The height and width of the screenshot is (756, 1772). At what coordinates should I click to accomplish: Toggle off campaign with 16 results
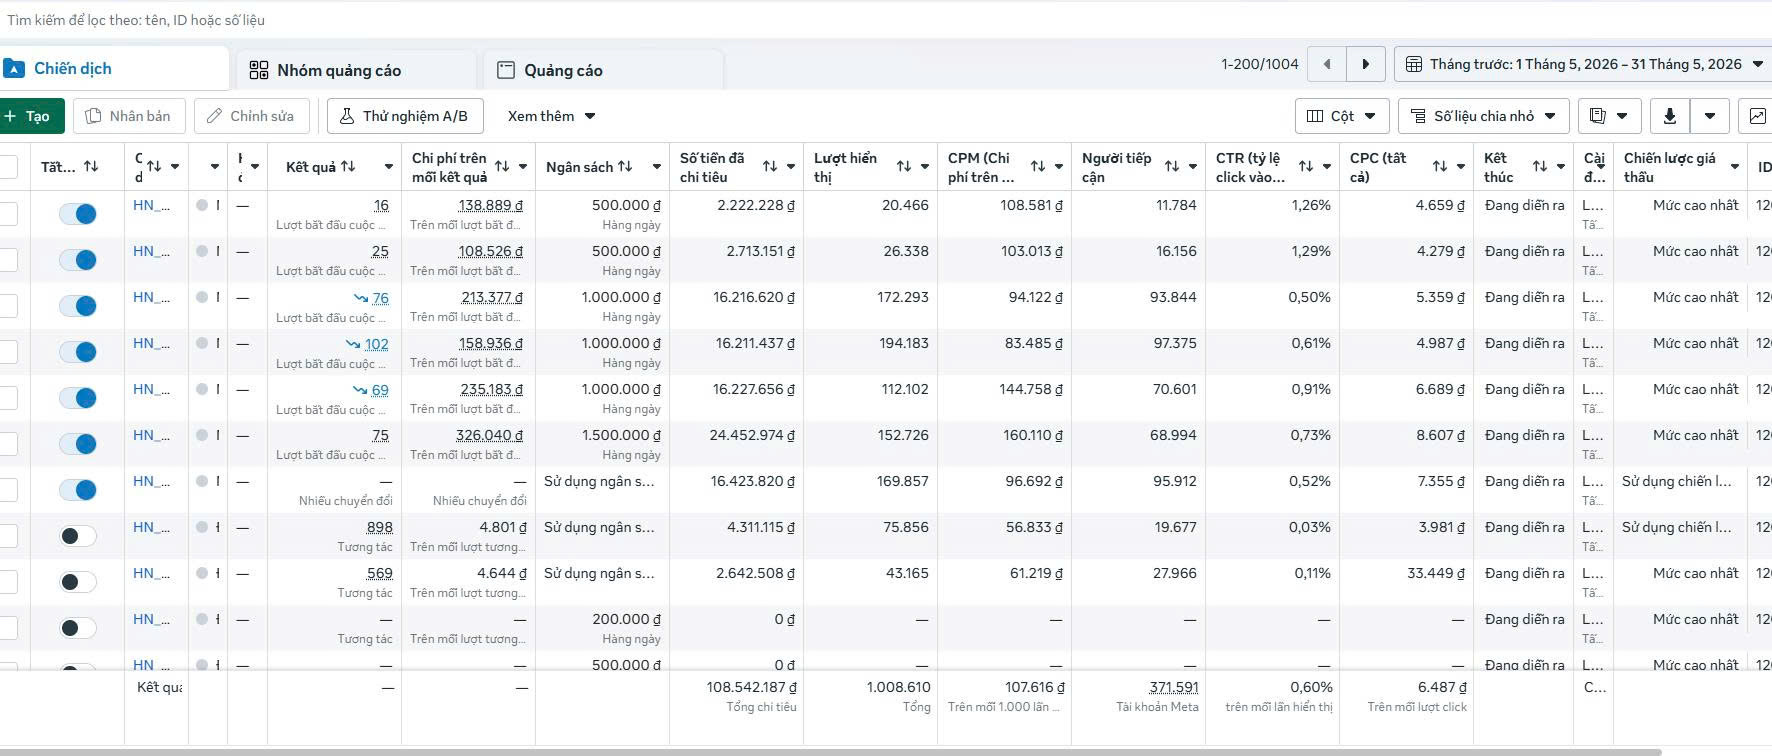pos(78,214)
